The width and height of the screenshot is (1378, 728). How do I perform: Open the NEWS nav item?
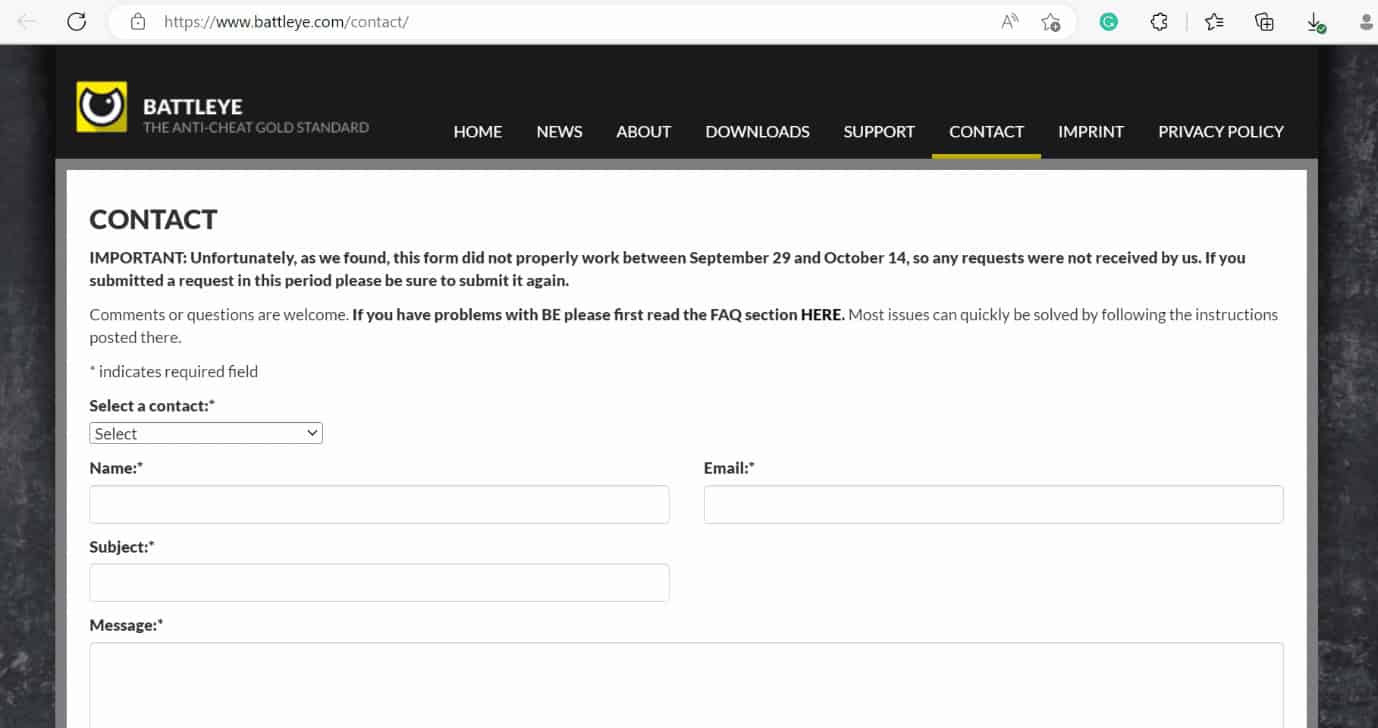click(x=559, y=131)
